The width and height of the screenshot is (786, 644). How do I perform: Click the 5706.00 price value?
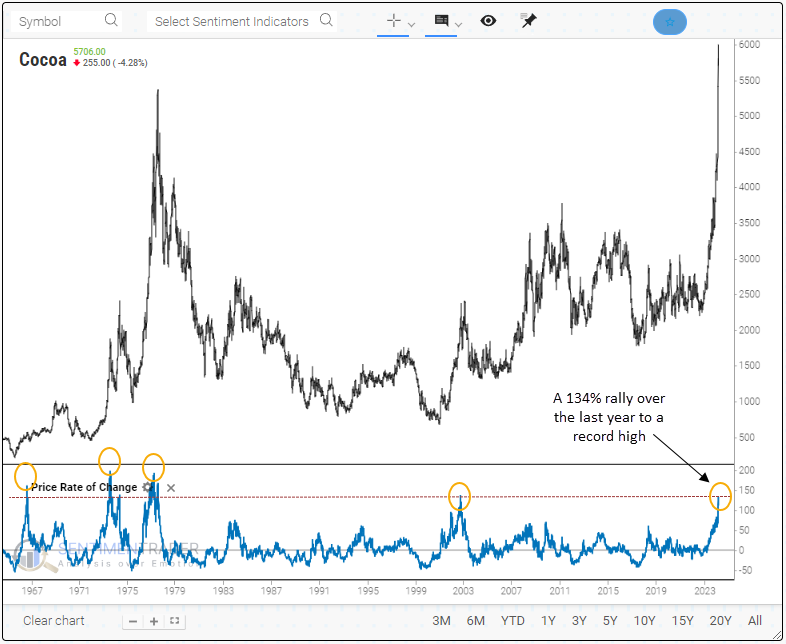(x=89, y=52)
